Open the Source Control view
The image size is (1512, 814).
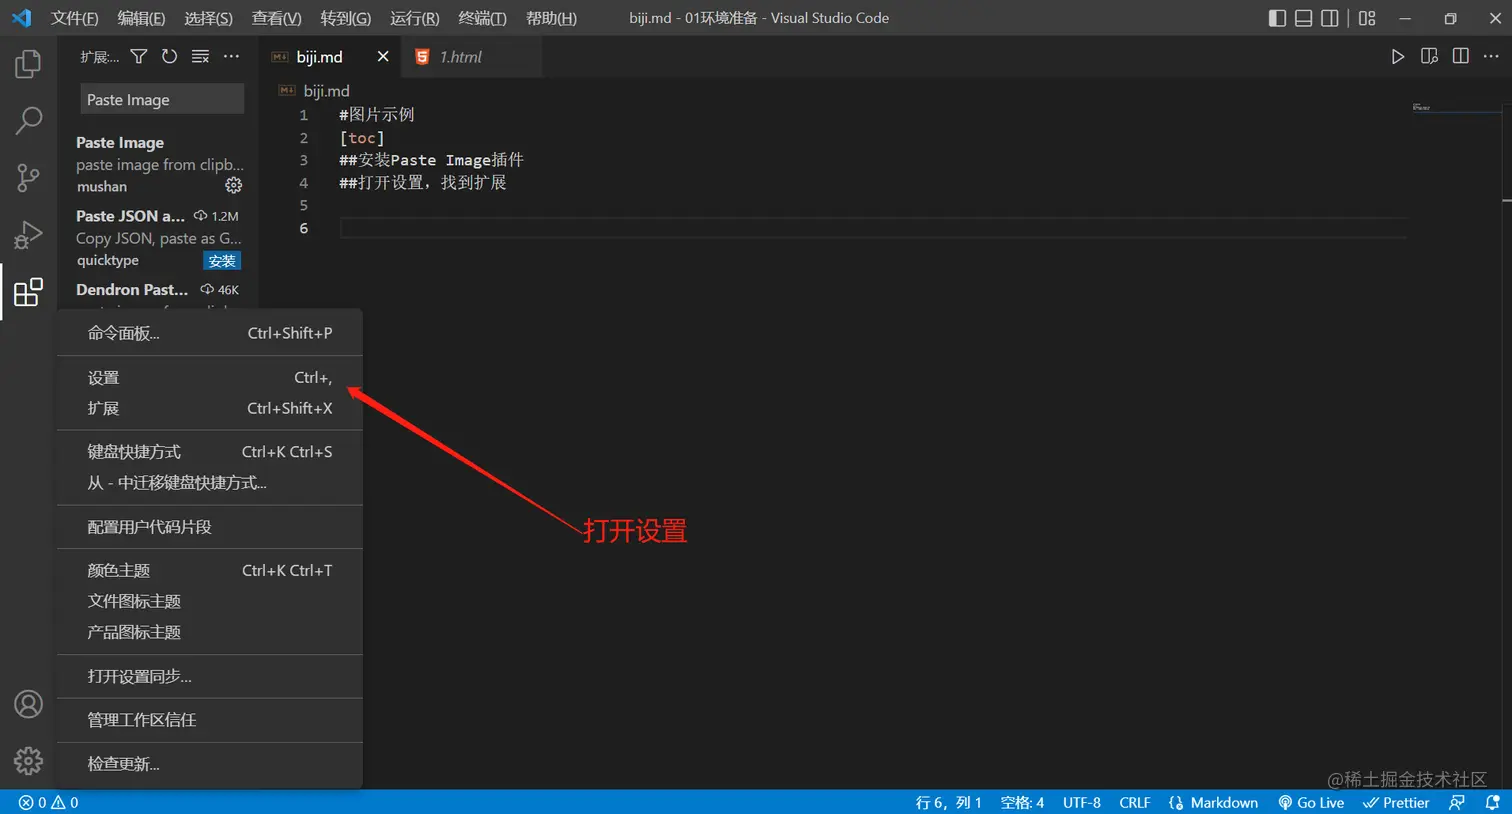[x=28, y=178]
